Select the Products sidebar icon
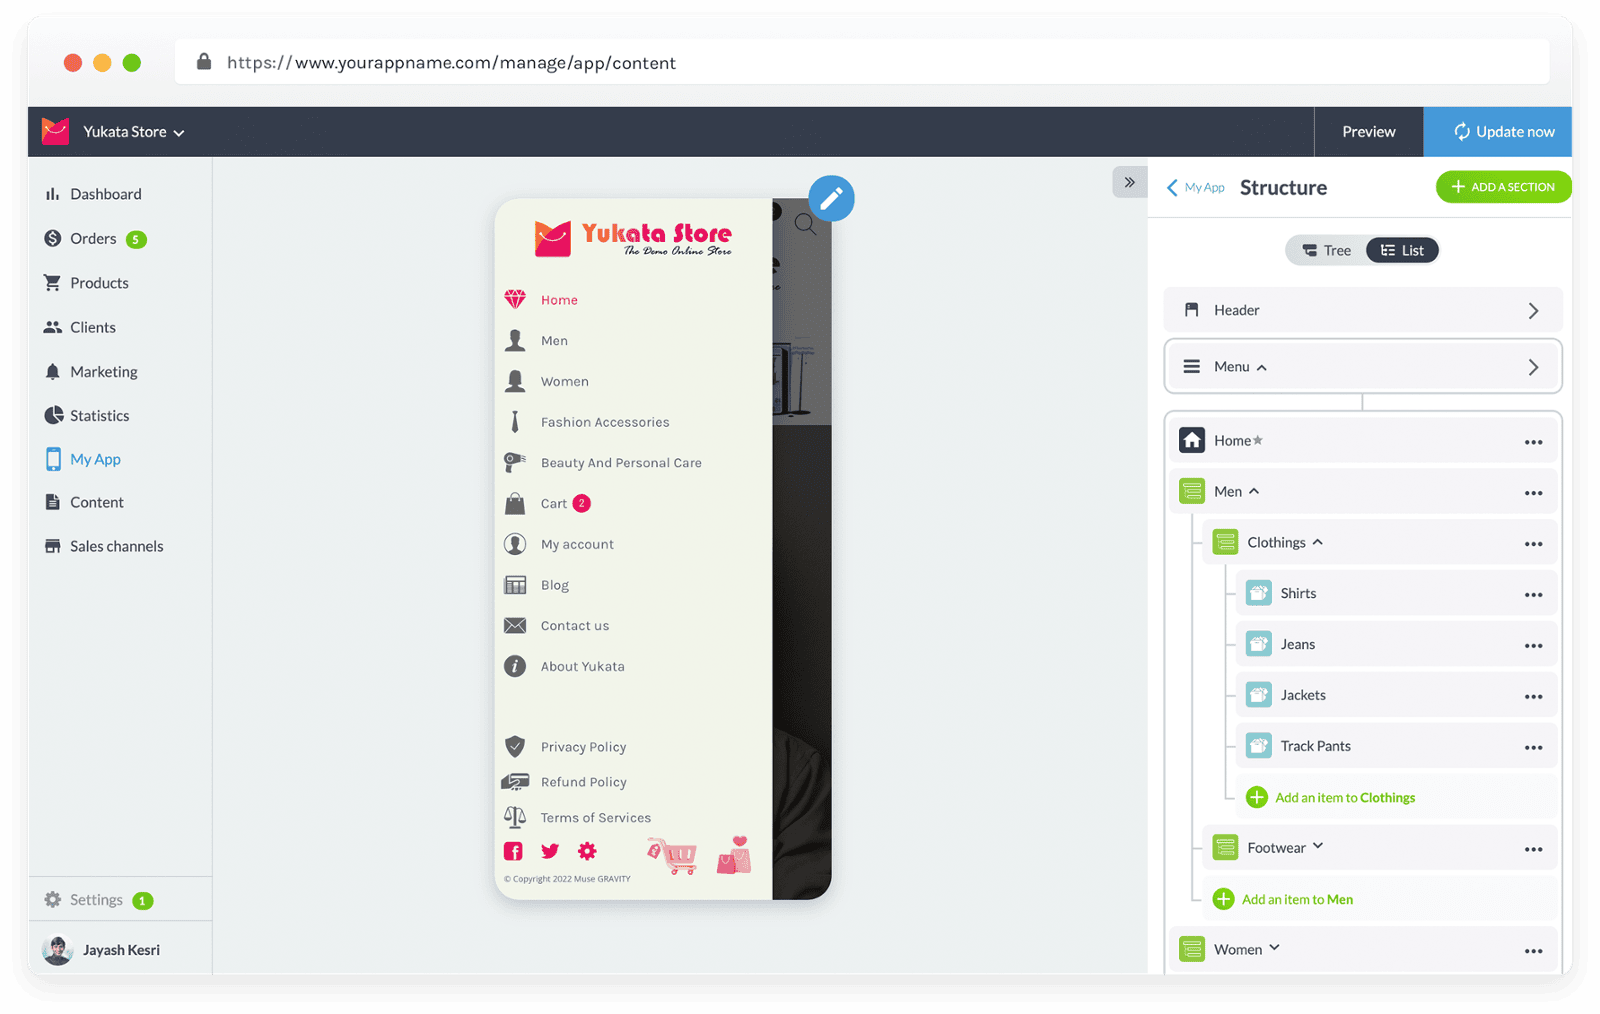Screen dimensions: 1600x1014 53,282
